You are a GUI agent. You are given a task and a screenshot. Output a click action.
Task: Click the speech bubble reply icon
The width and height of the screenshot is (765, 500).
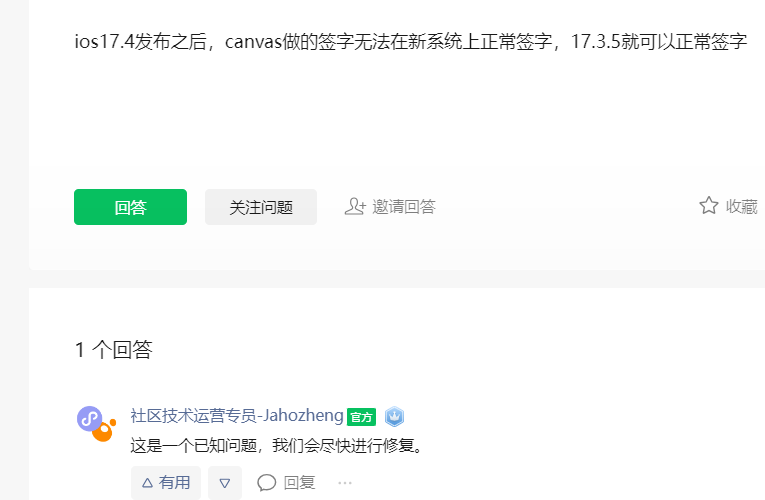(x=266, y=483)
